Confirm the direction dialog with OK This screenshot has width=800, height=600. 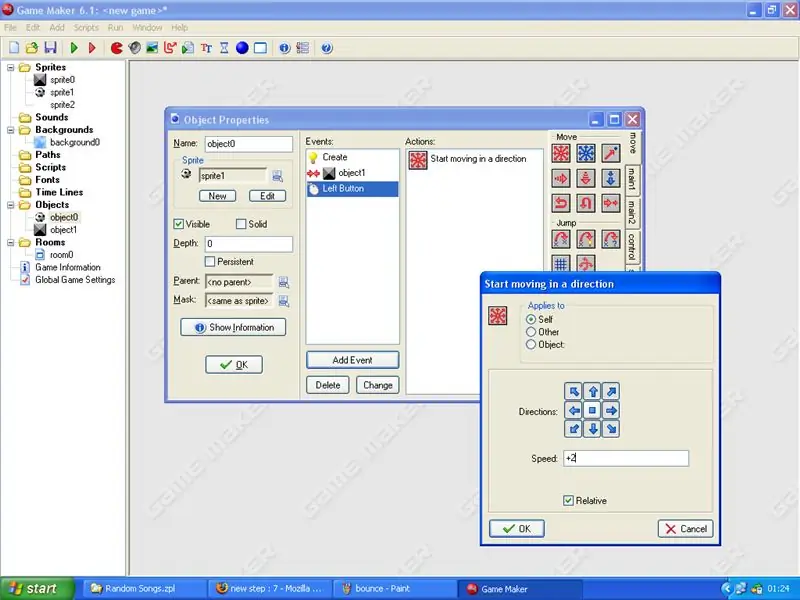tap(517, 529)
